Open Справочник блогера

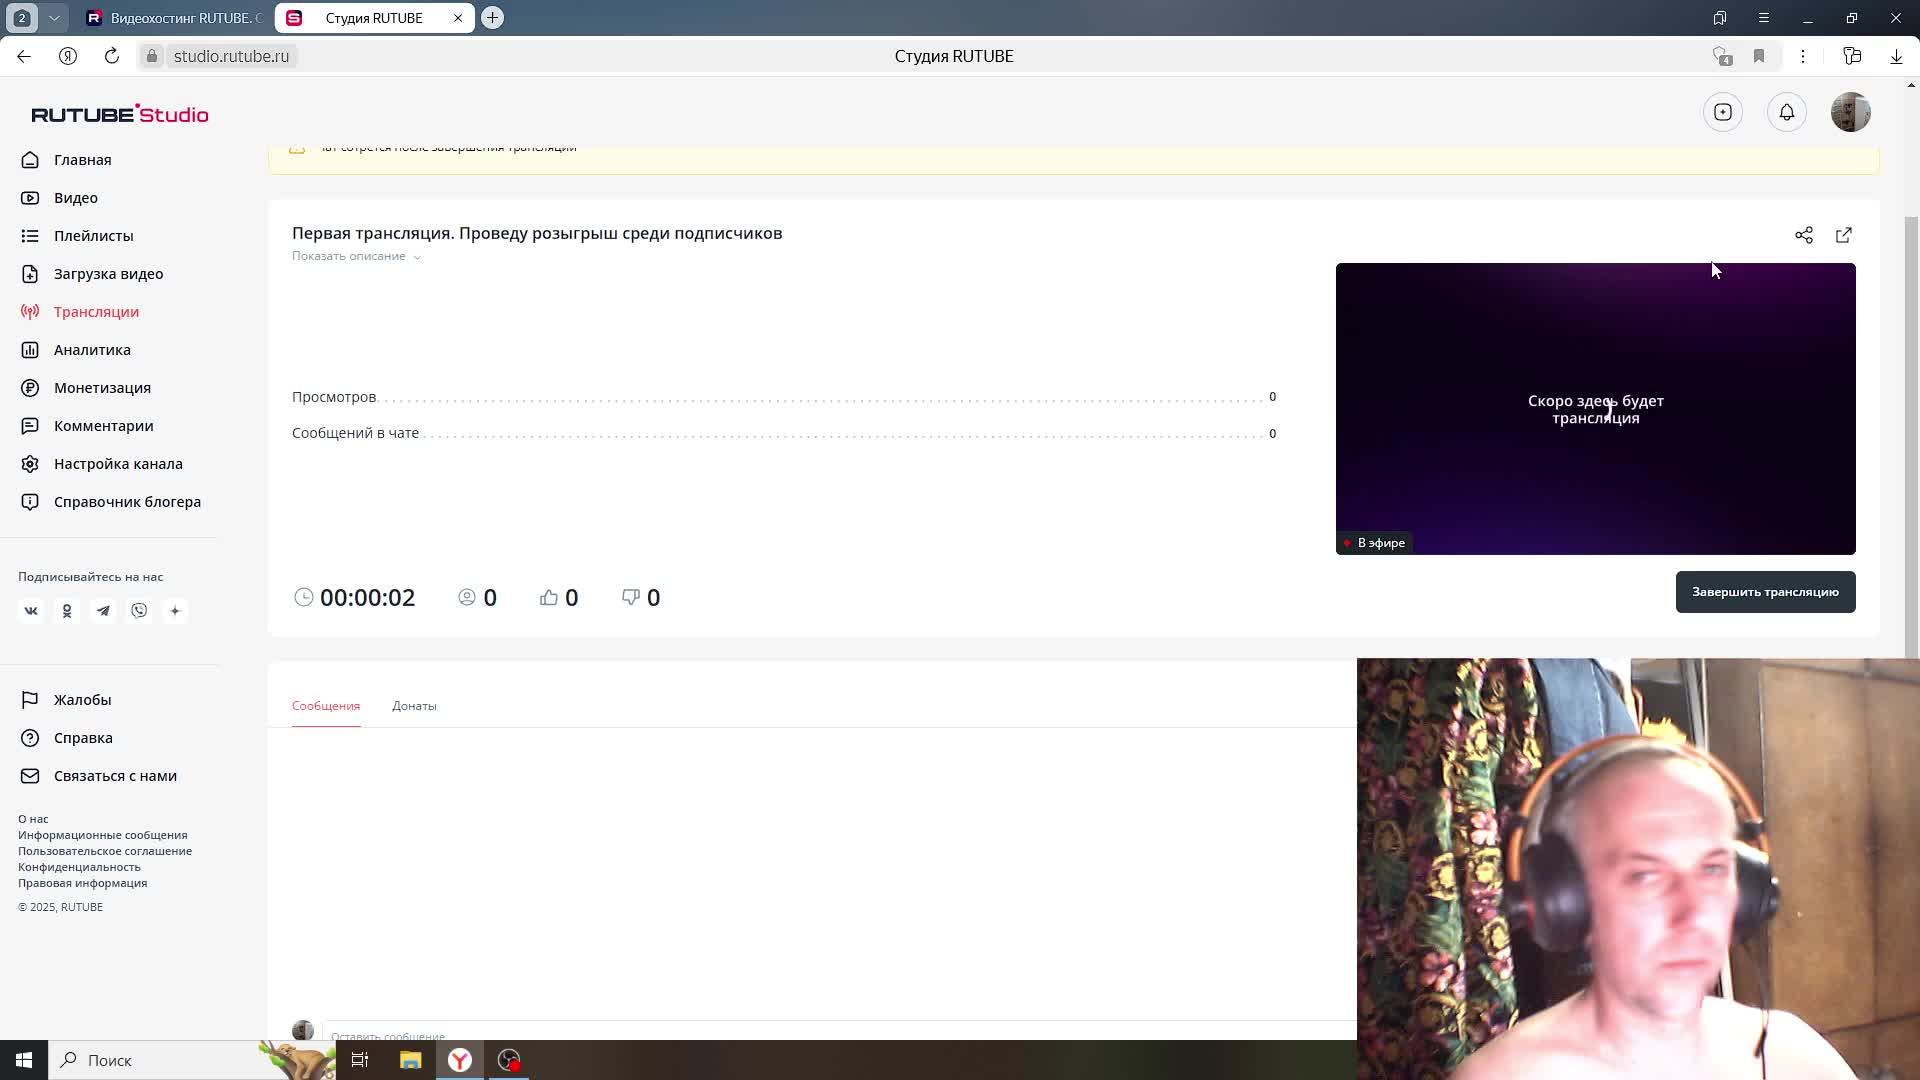point(127,502)
